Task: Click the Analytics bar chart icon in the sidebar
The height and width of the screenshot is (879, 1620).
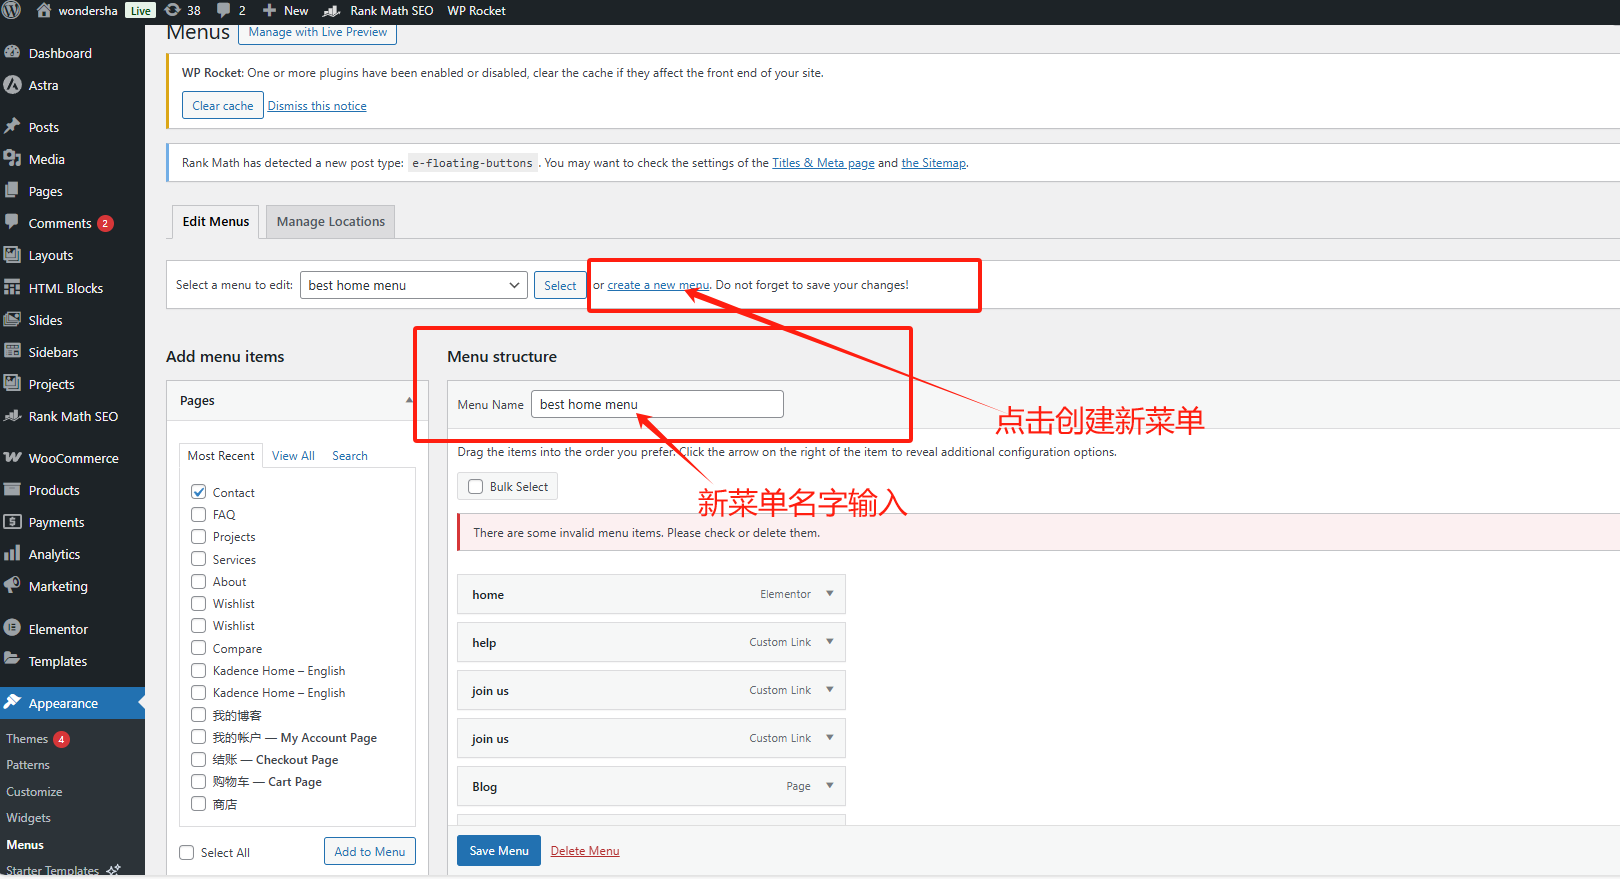Action: [x=12, y=553]
